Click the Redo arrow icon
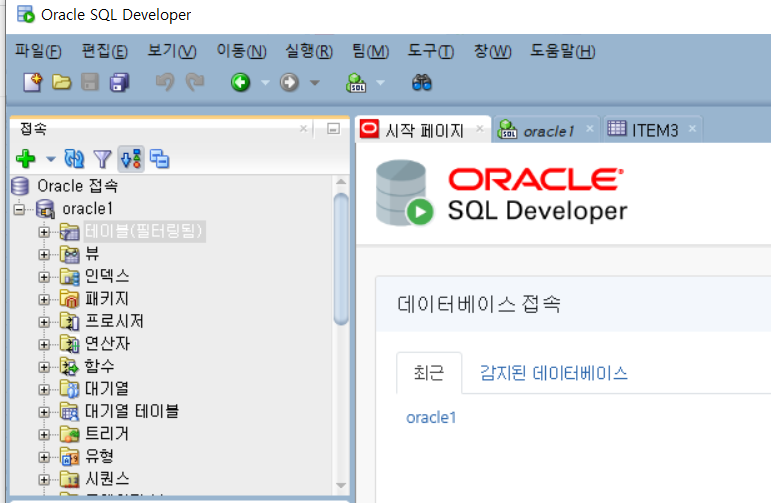This screenshot has height=503, width=771. (x=195, y=82)
